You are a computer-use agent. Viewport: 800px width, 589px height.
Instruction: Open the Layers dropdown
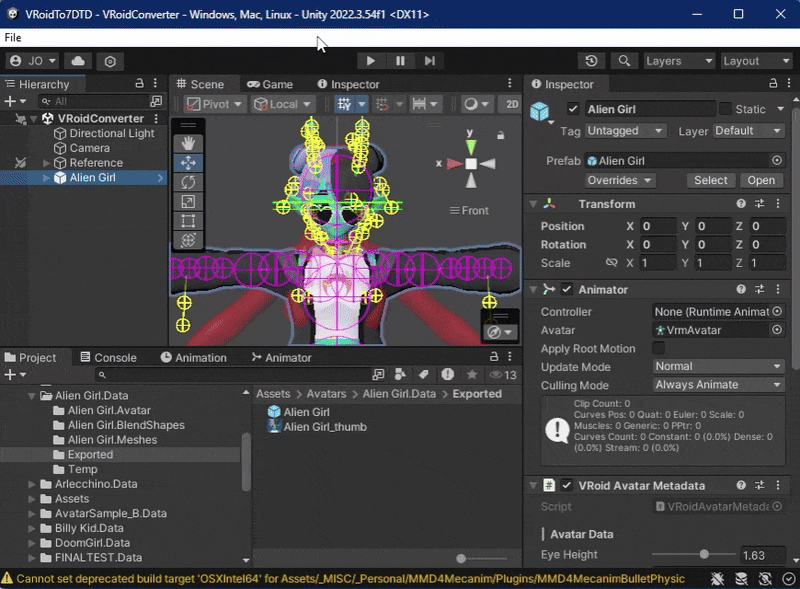point(679,61)
